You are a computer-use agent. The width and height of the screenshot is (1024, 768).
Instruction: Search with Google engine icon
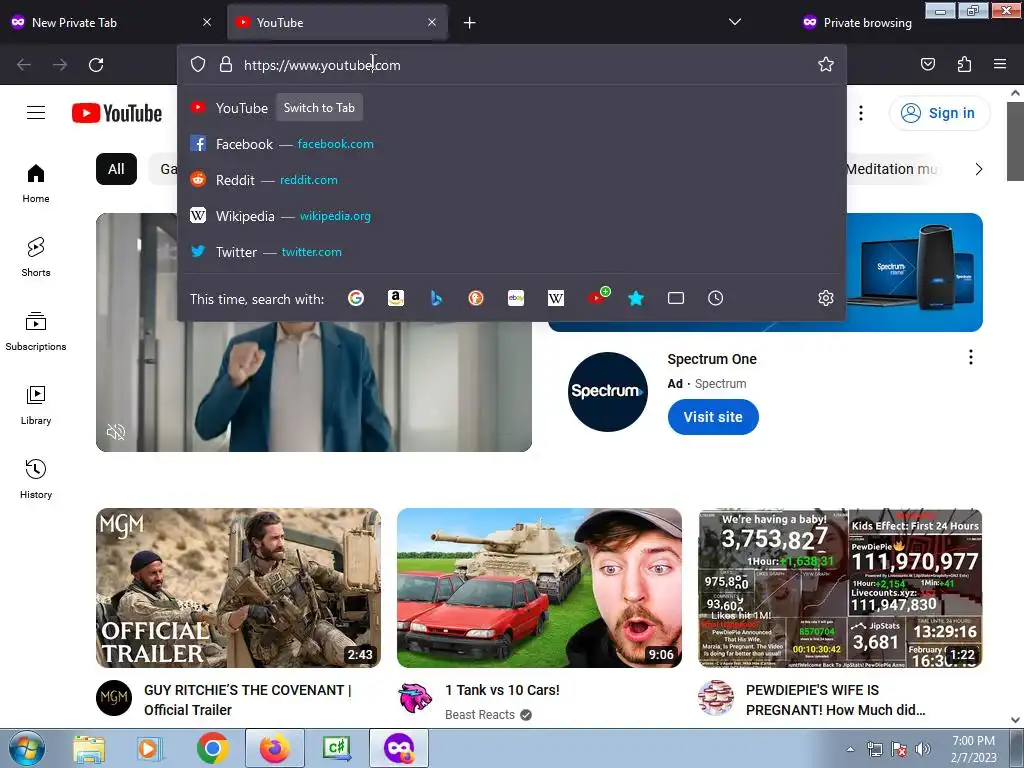click(x=356, y=298)
